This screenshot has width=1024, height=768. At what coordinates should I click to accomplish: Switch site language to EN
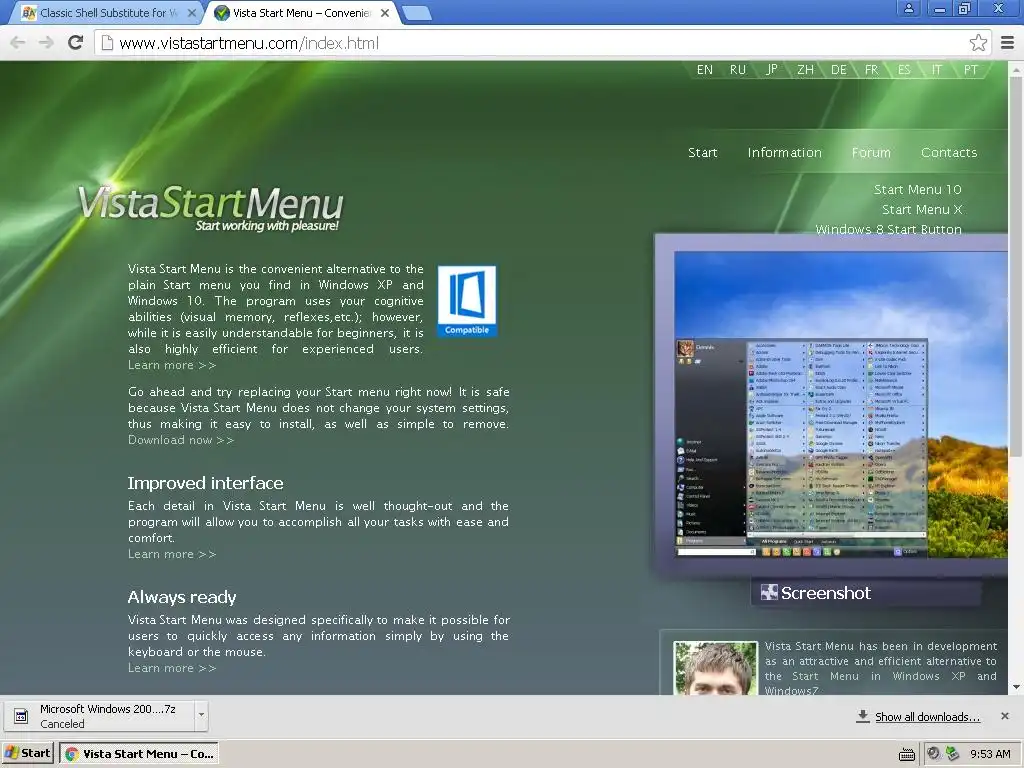(x=705, y=70)
